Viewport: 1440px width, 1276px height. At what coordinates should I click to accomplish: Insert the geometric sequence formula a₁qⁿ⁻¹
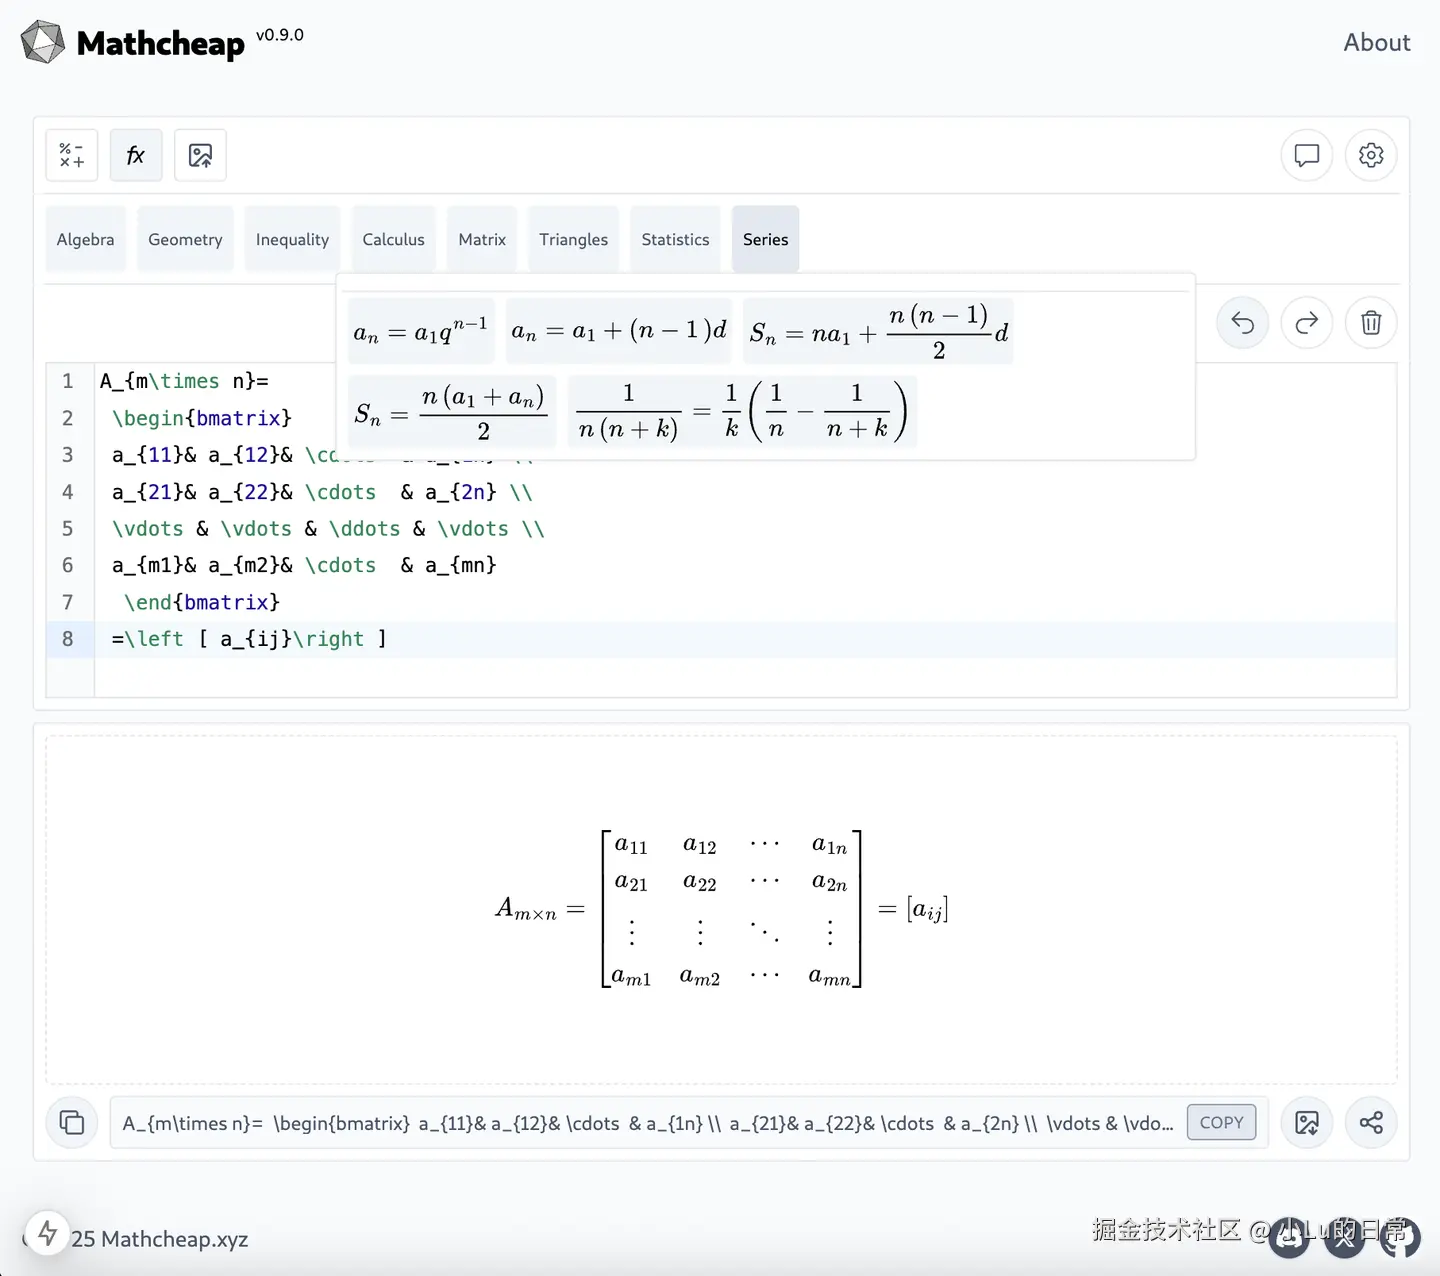click(x=420, y=331)
